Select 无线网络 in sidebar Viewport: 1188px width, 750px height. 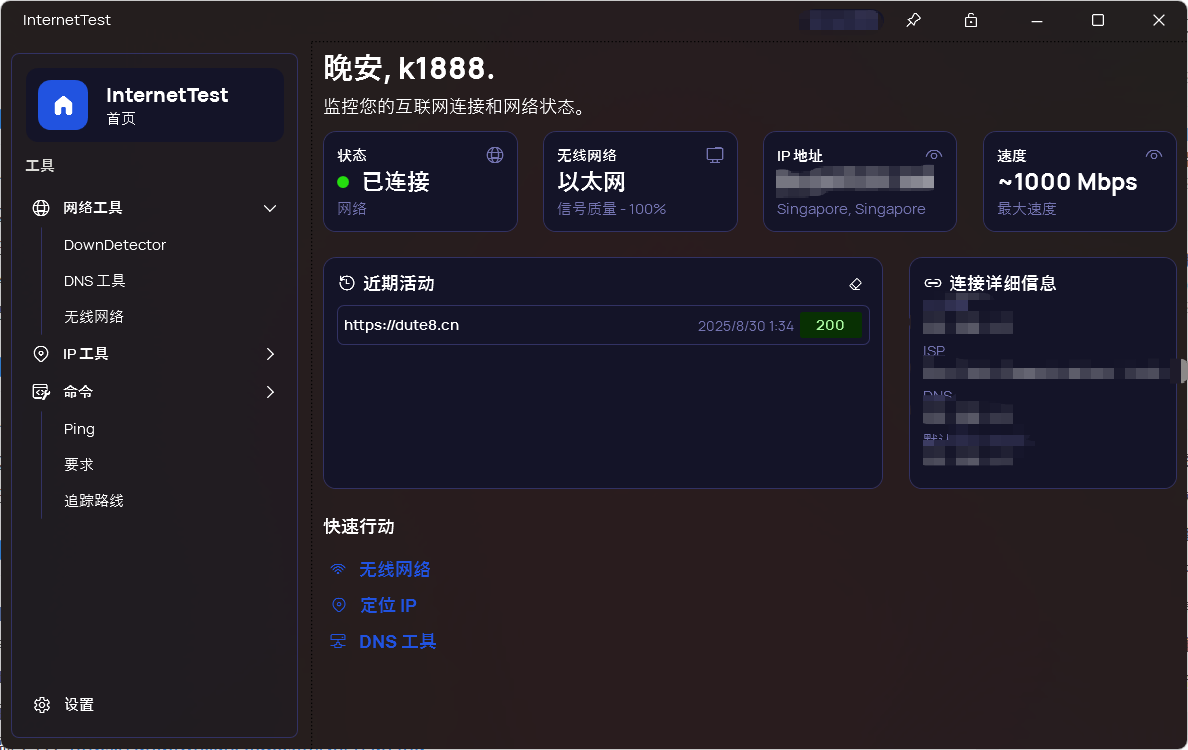(94, 317)
